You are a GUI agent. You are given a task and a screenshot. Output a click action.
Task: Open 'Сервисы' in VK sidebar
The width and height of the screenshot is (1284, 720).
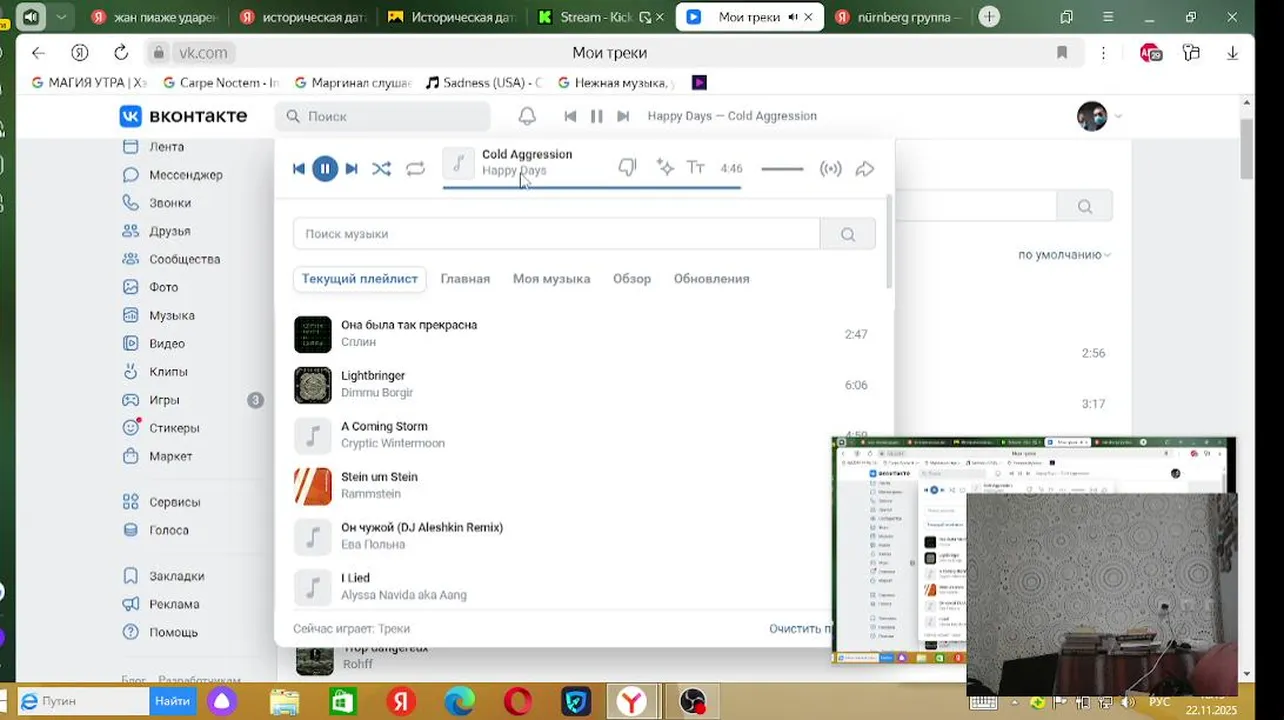(175, 502)
